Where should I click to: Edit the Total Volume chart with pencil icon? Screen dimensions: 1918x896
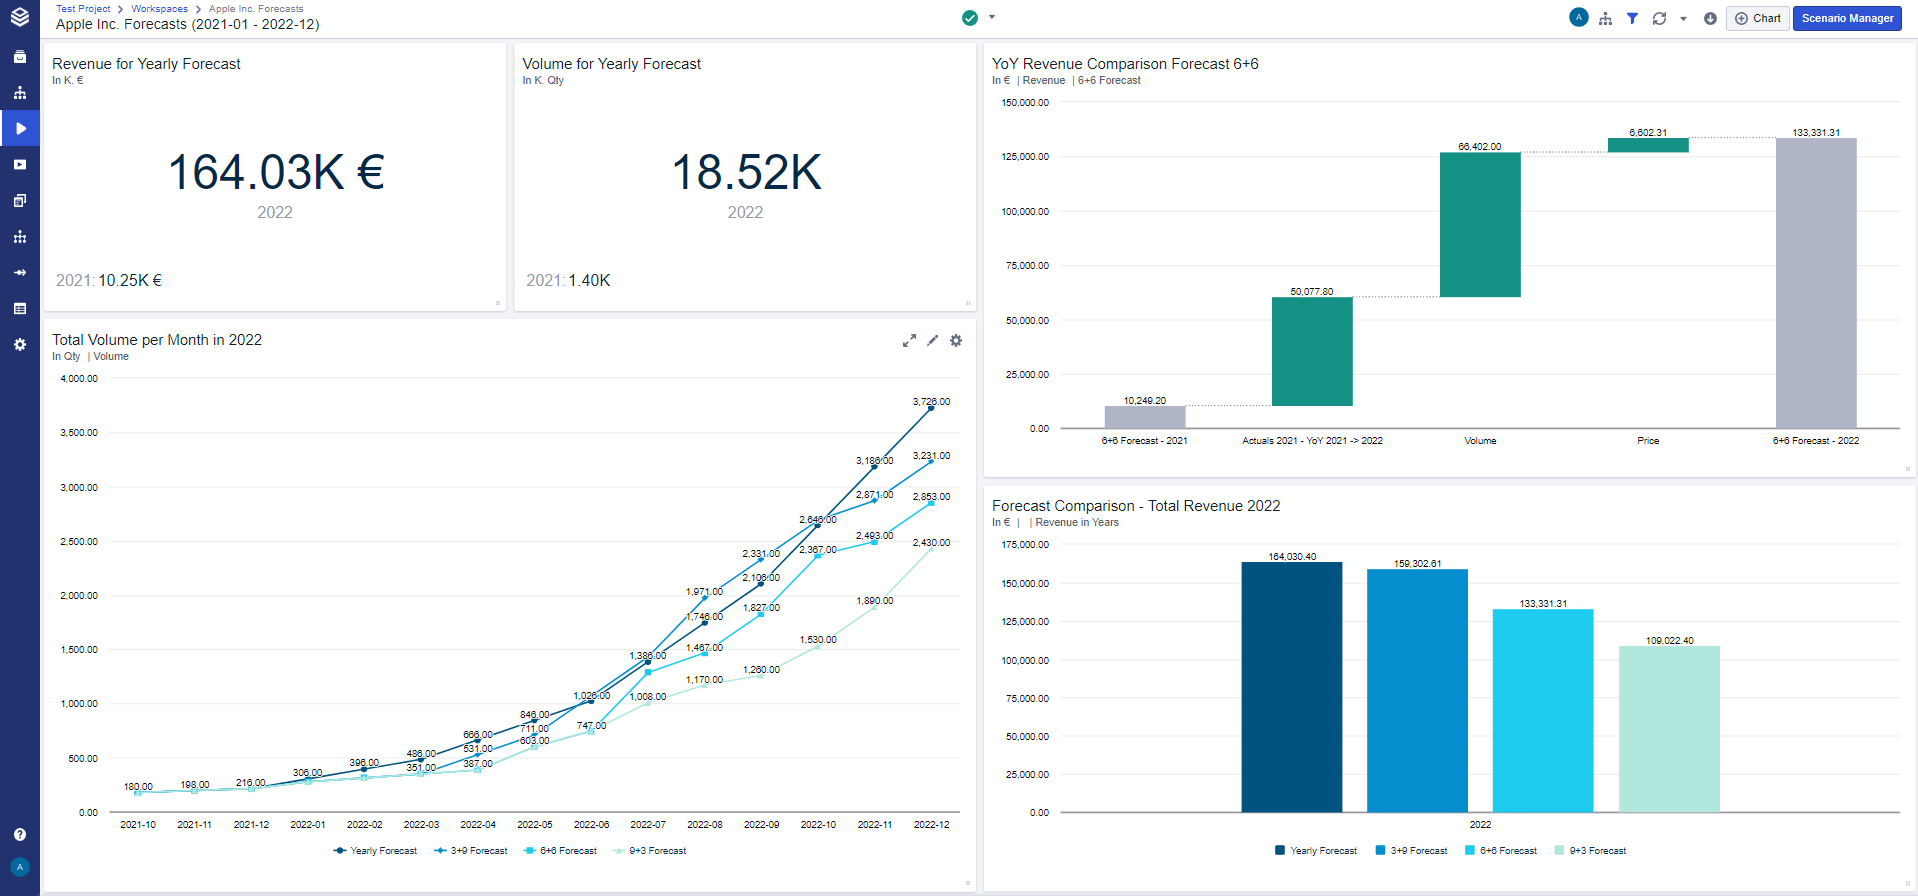coord(932,341)
